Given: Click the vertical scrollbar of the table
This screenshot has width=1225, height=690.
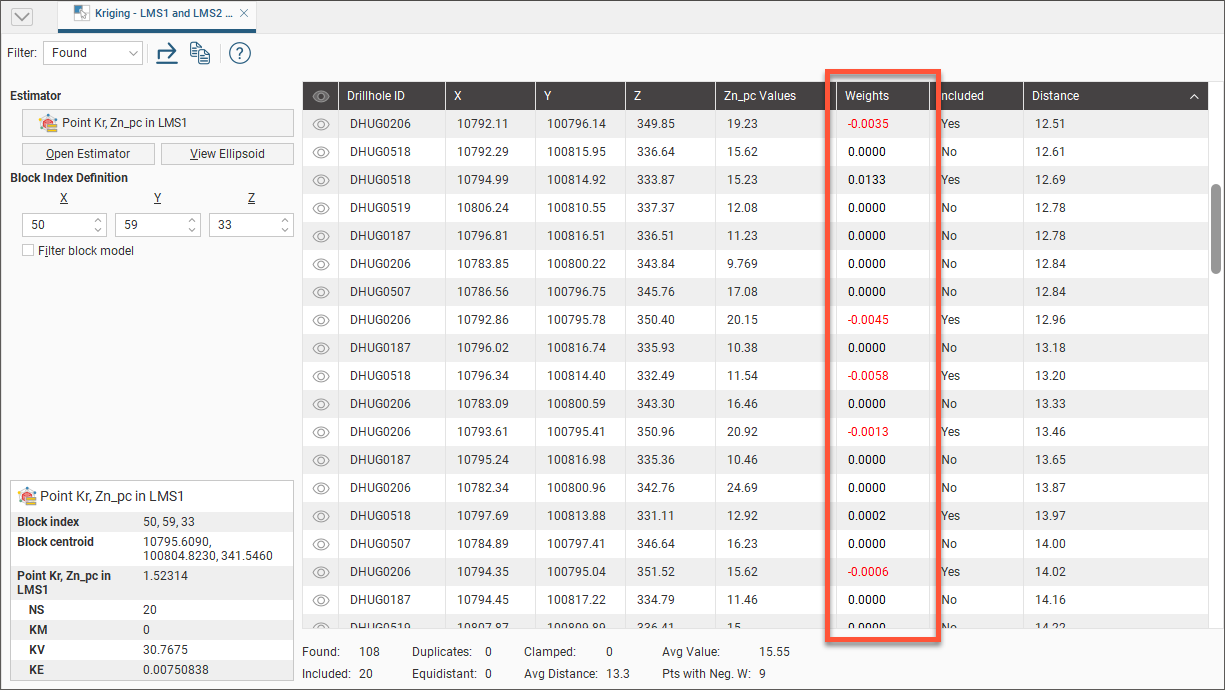Looking at the screenshot, I should tap(1215, 228).
